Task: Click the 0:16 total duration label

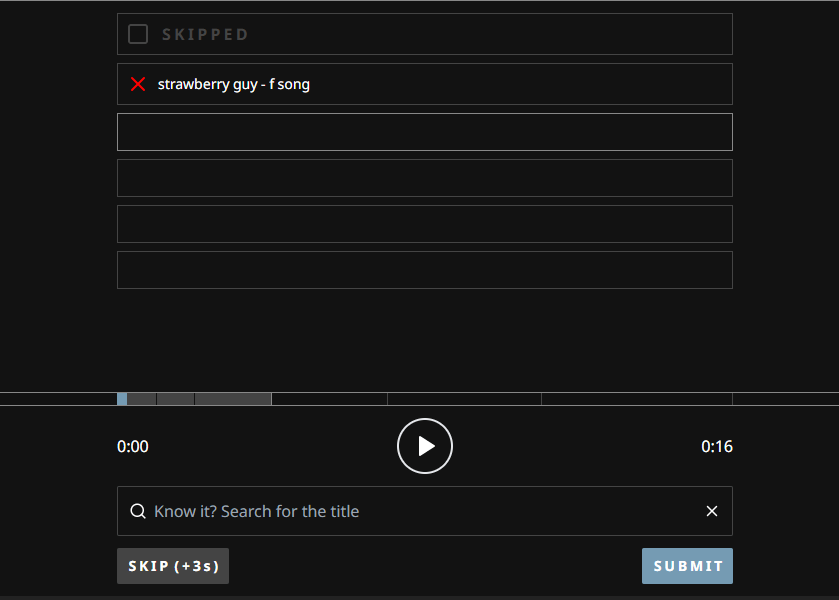Action: pyautogui.click(x=717, y=446)
